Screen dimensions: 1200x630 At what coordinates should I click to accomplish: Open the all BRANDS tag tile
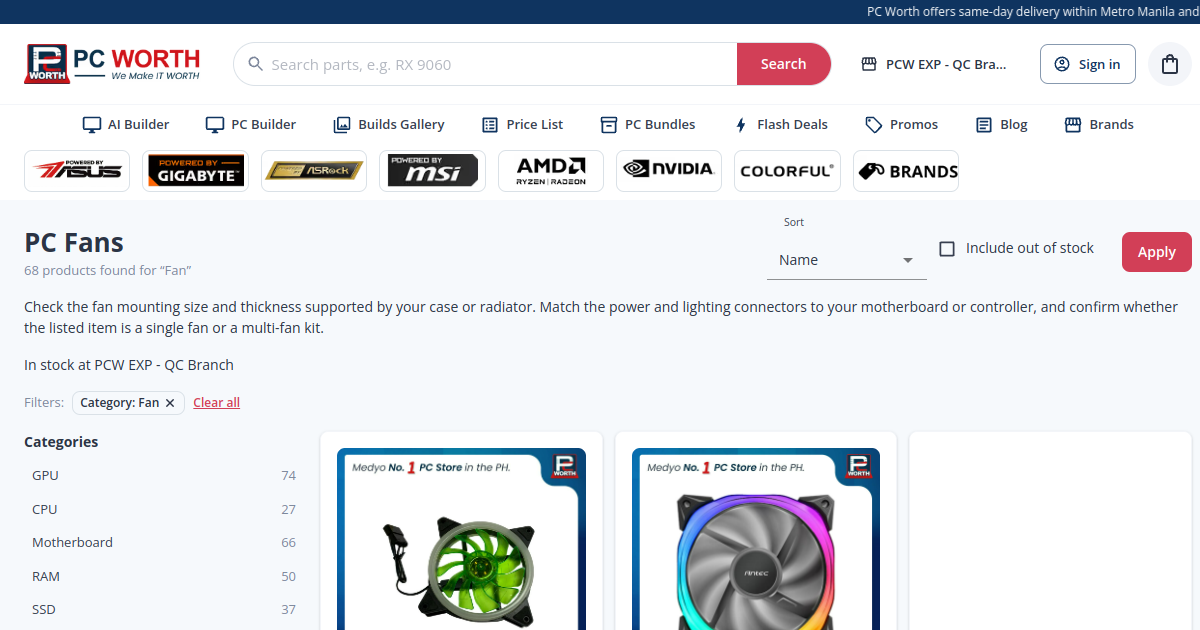(x=906, y=171)
